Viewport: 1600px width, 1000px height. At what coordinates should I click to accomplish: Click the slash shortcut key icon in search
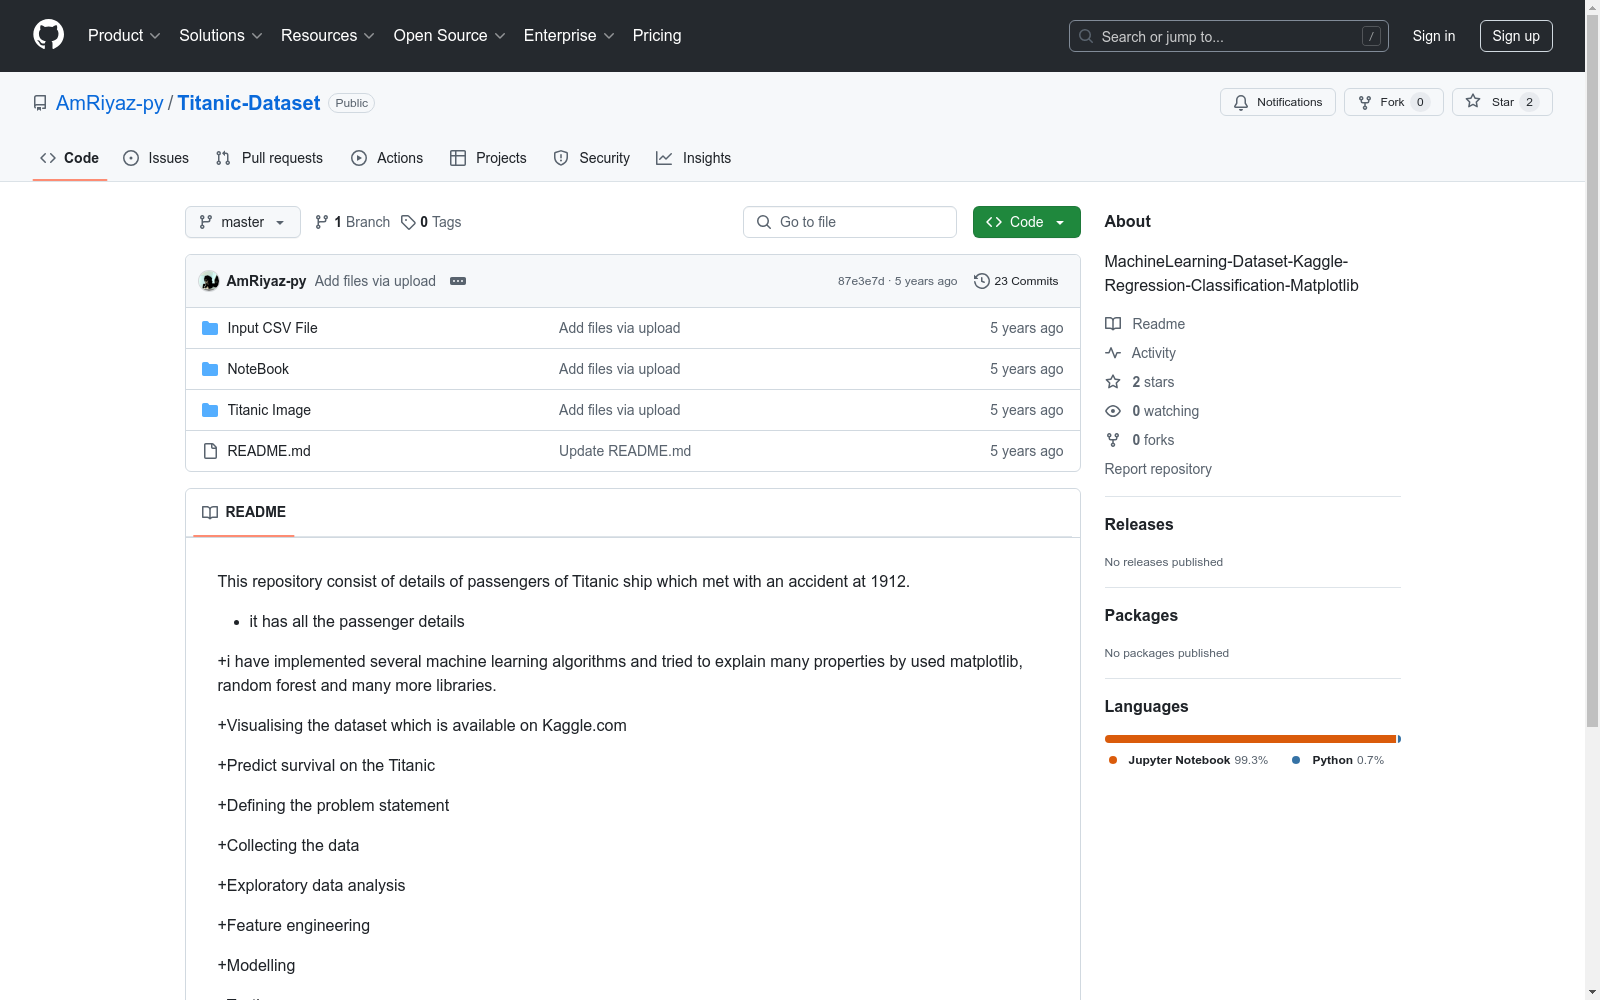click(1371, 36)
